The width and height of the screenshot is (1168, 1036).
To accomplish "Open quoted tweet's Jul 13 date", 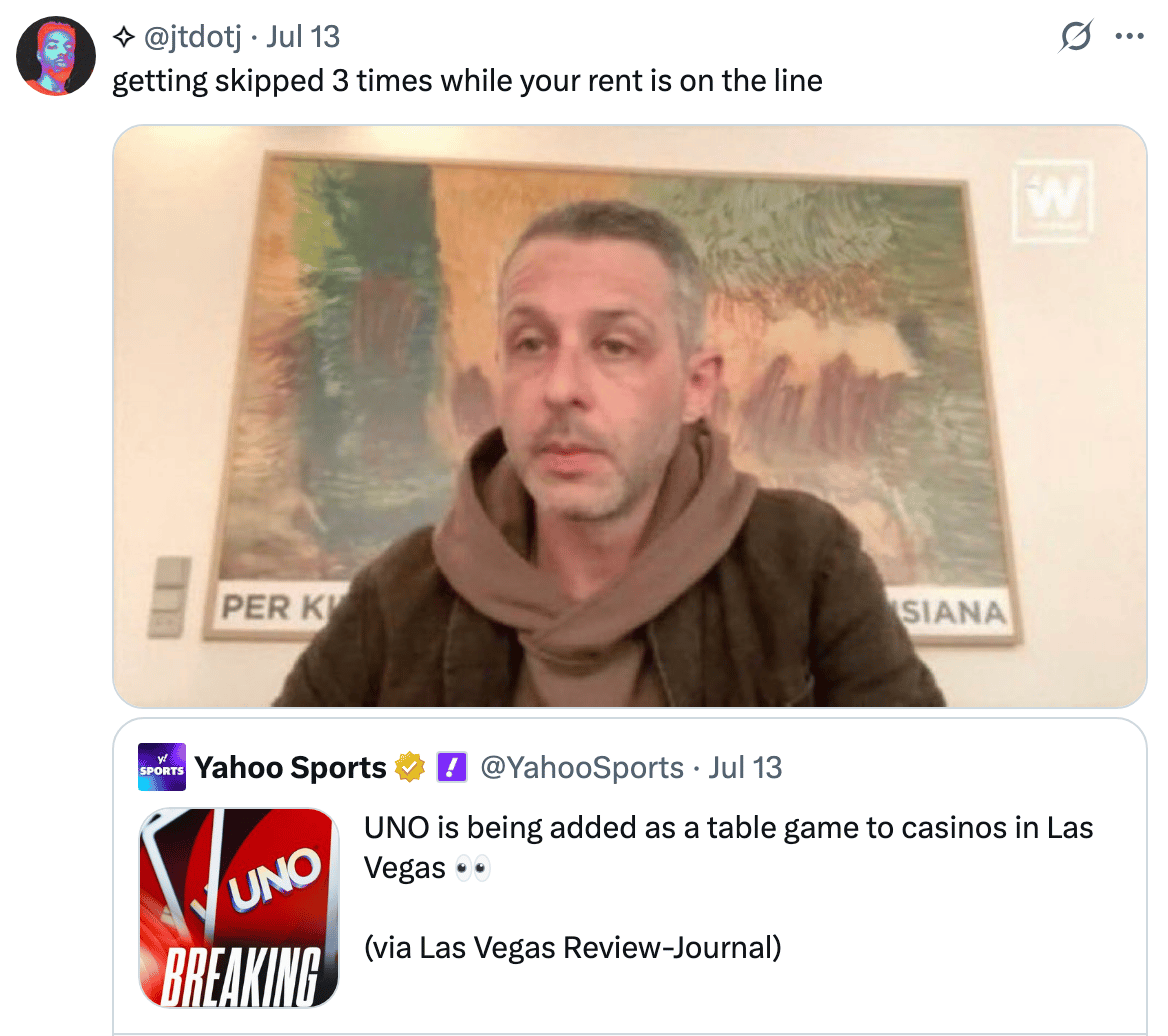I will tap(745, 767).
